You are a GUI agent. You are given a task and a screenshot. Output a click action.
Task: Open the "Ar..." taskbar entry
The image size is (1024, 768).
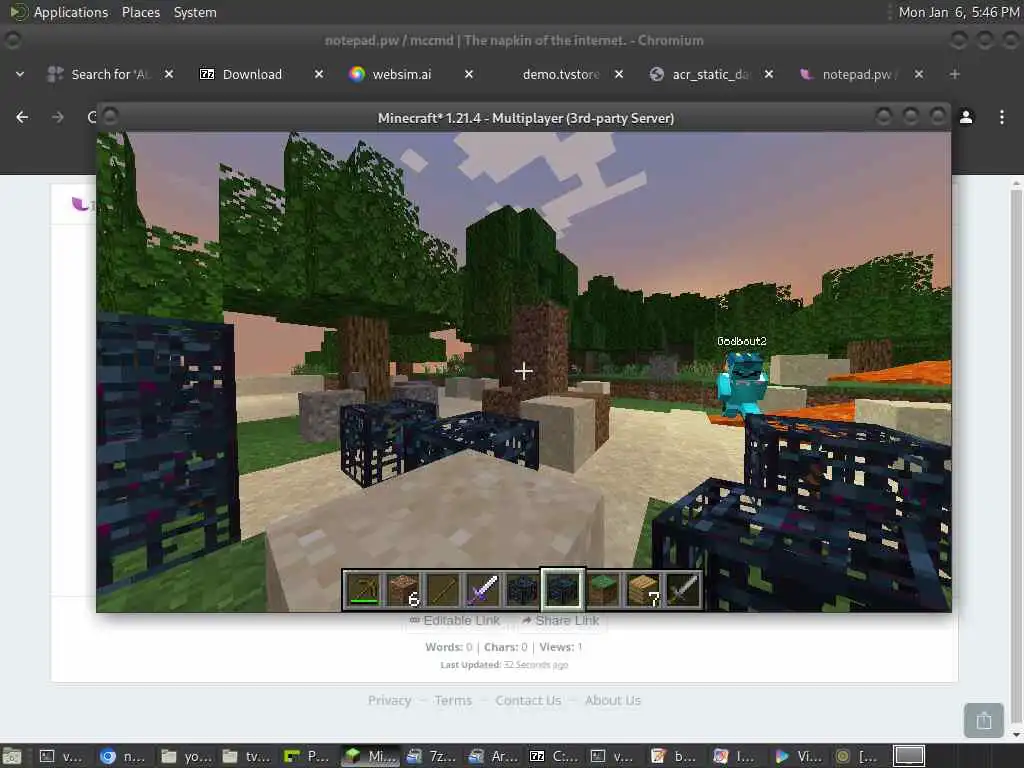pyautogui.click(x=492, y=756)
